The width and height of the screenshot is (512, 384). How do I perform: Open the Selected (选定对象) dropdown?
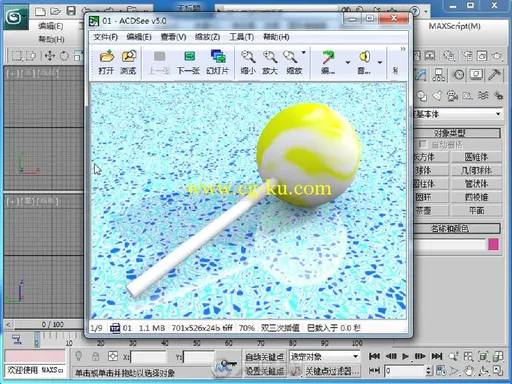tap(324, 357)
